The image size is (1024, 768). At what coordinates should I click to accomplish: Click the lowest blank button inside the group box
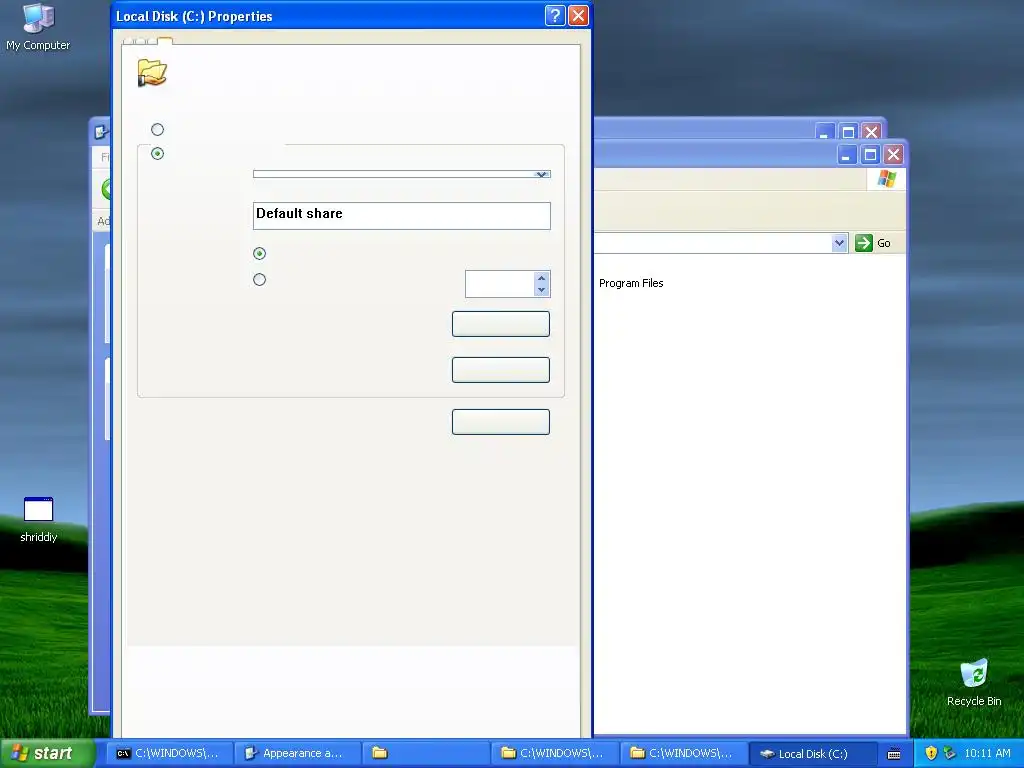[x=501, y=370]
